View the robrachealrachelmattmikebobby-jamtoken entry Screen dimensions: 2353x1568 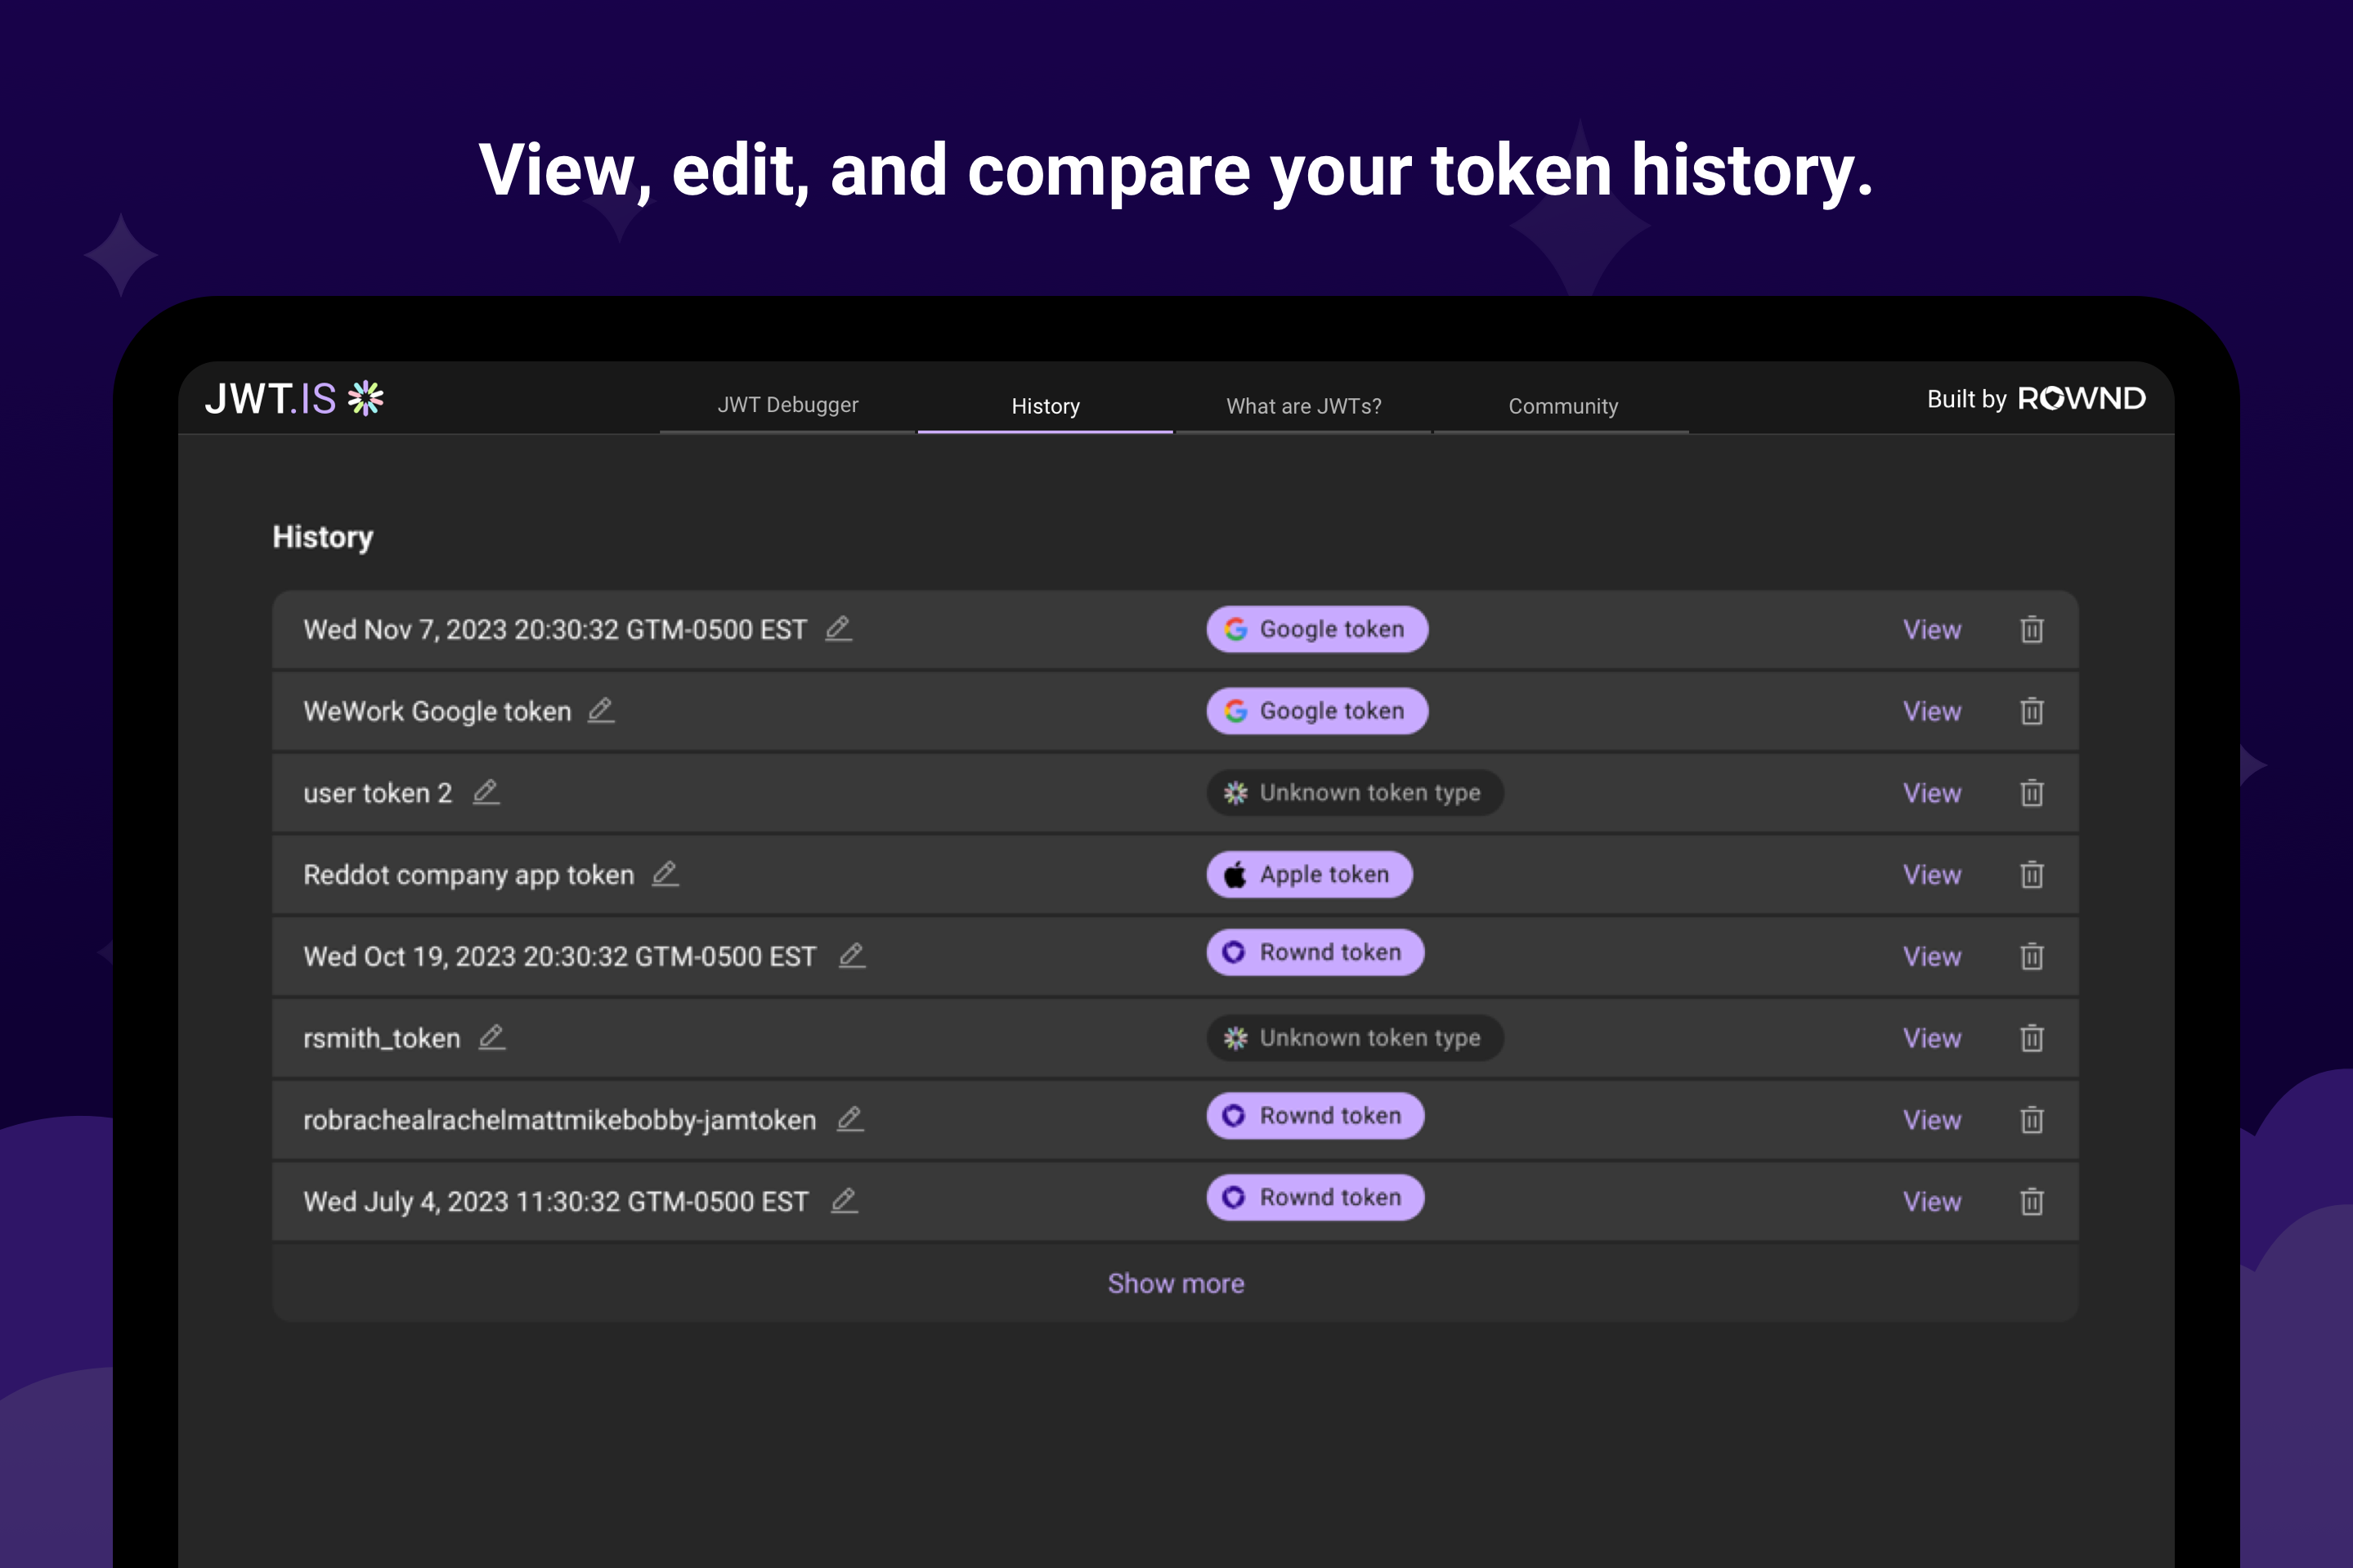point(1931,1120)
